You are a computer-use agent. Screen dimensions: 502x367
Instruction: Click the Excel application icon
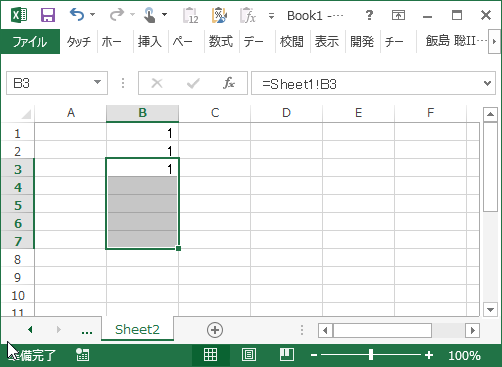tap(19, 15)
